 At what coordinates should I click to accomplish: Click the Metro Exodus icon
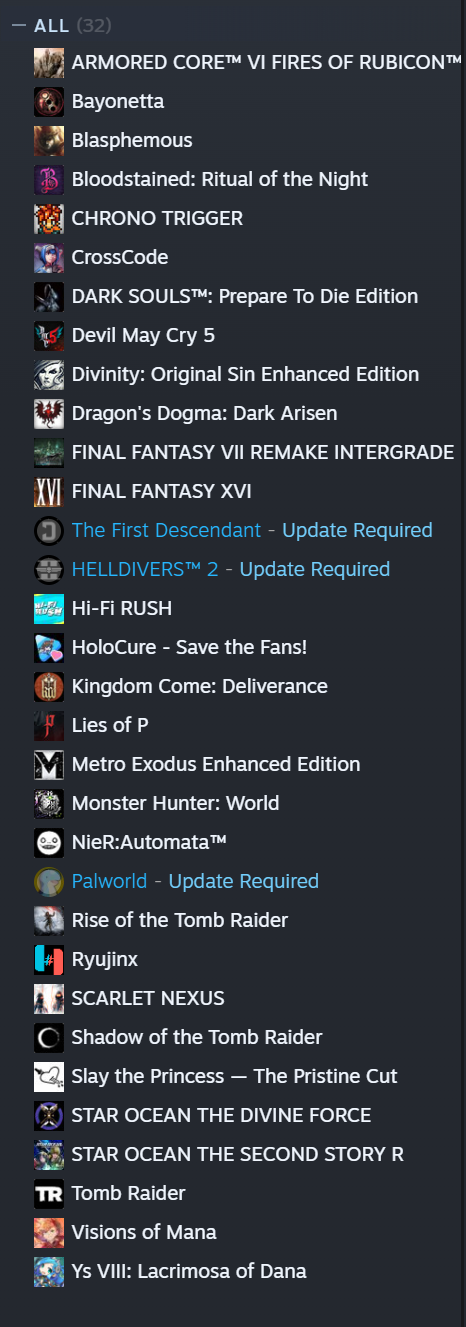pyautogui.click(x=49, y=764)
